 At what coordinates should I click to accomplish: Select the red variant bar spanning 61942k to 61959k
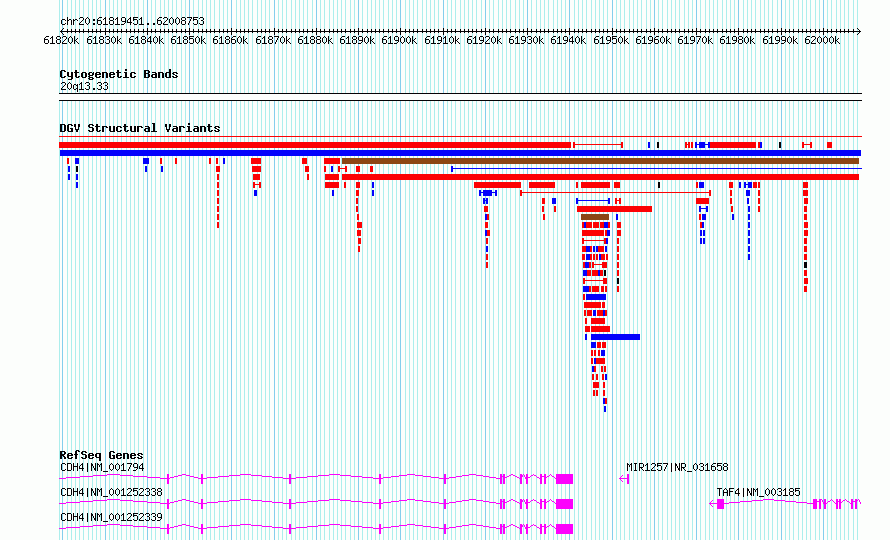tap(614, 209)
